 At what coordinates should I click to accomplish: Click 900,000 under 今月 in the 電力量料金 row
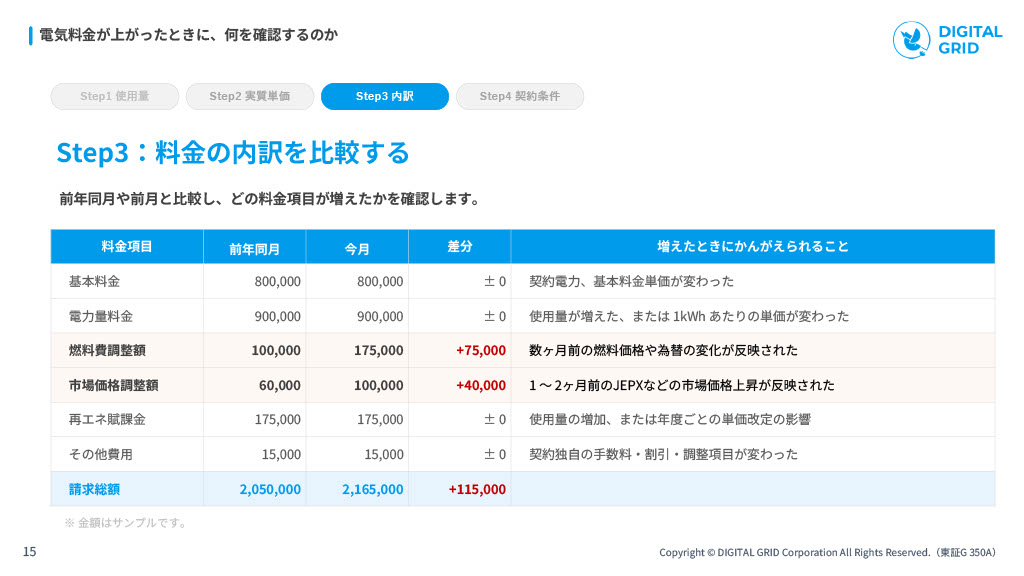(380, 316)
